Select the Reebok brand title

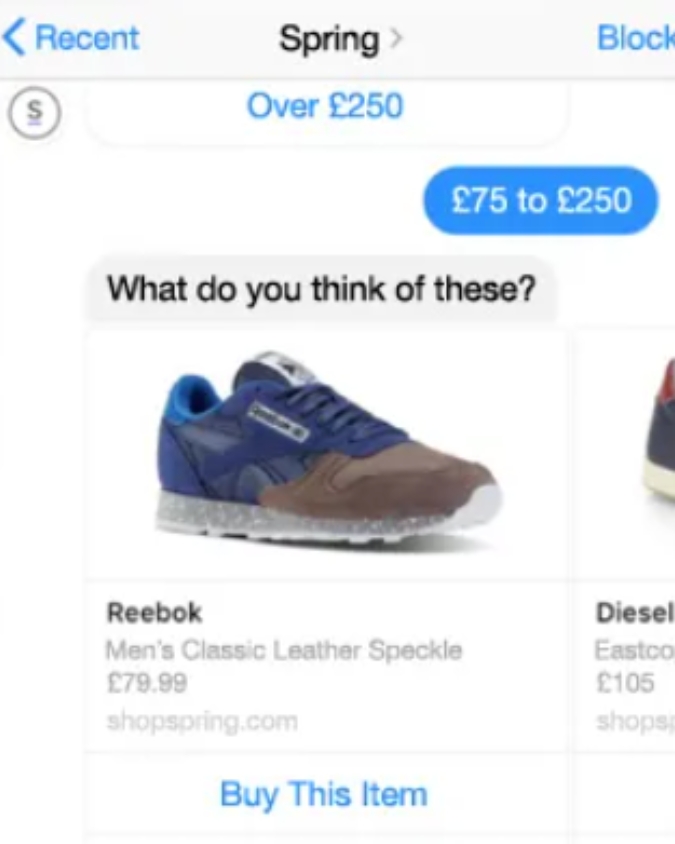(x=154, y=613)
